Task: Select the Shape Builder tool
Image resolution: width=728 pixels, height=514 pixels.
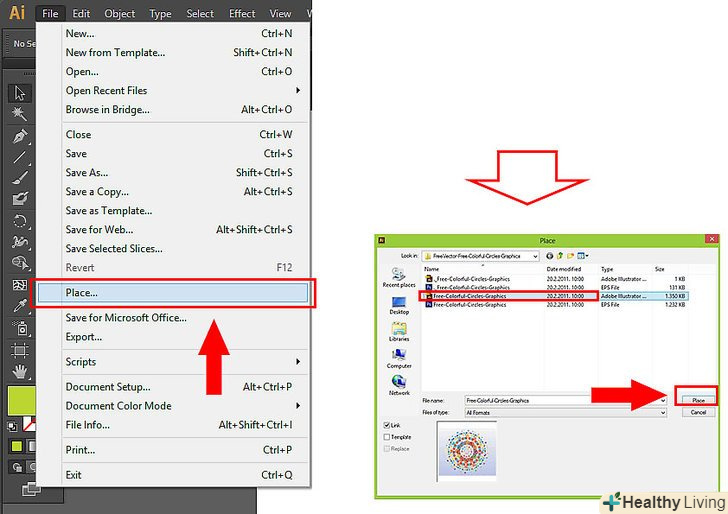Action: click(x=20, y=263)
